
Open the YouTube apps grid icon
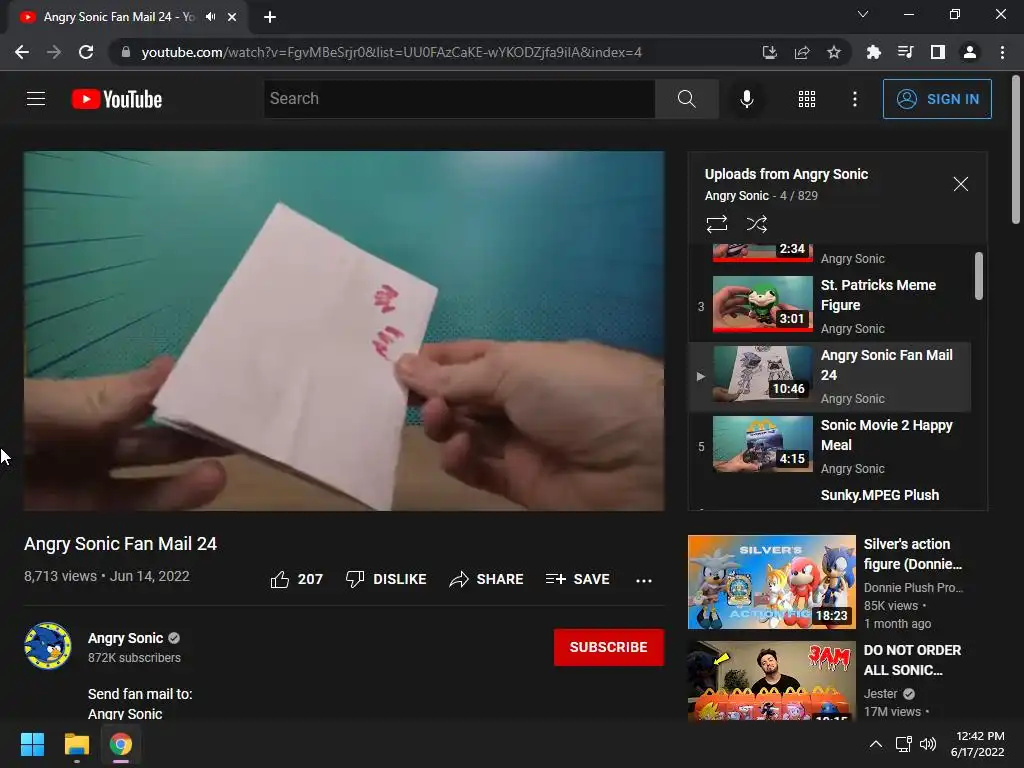[x=807, y=99]
